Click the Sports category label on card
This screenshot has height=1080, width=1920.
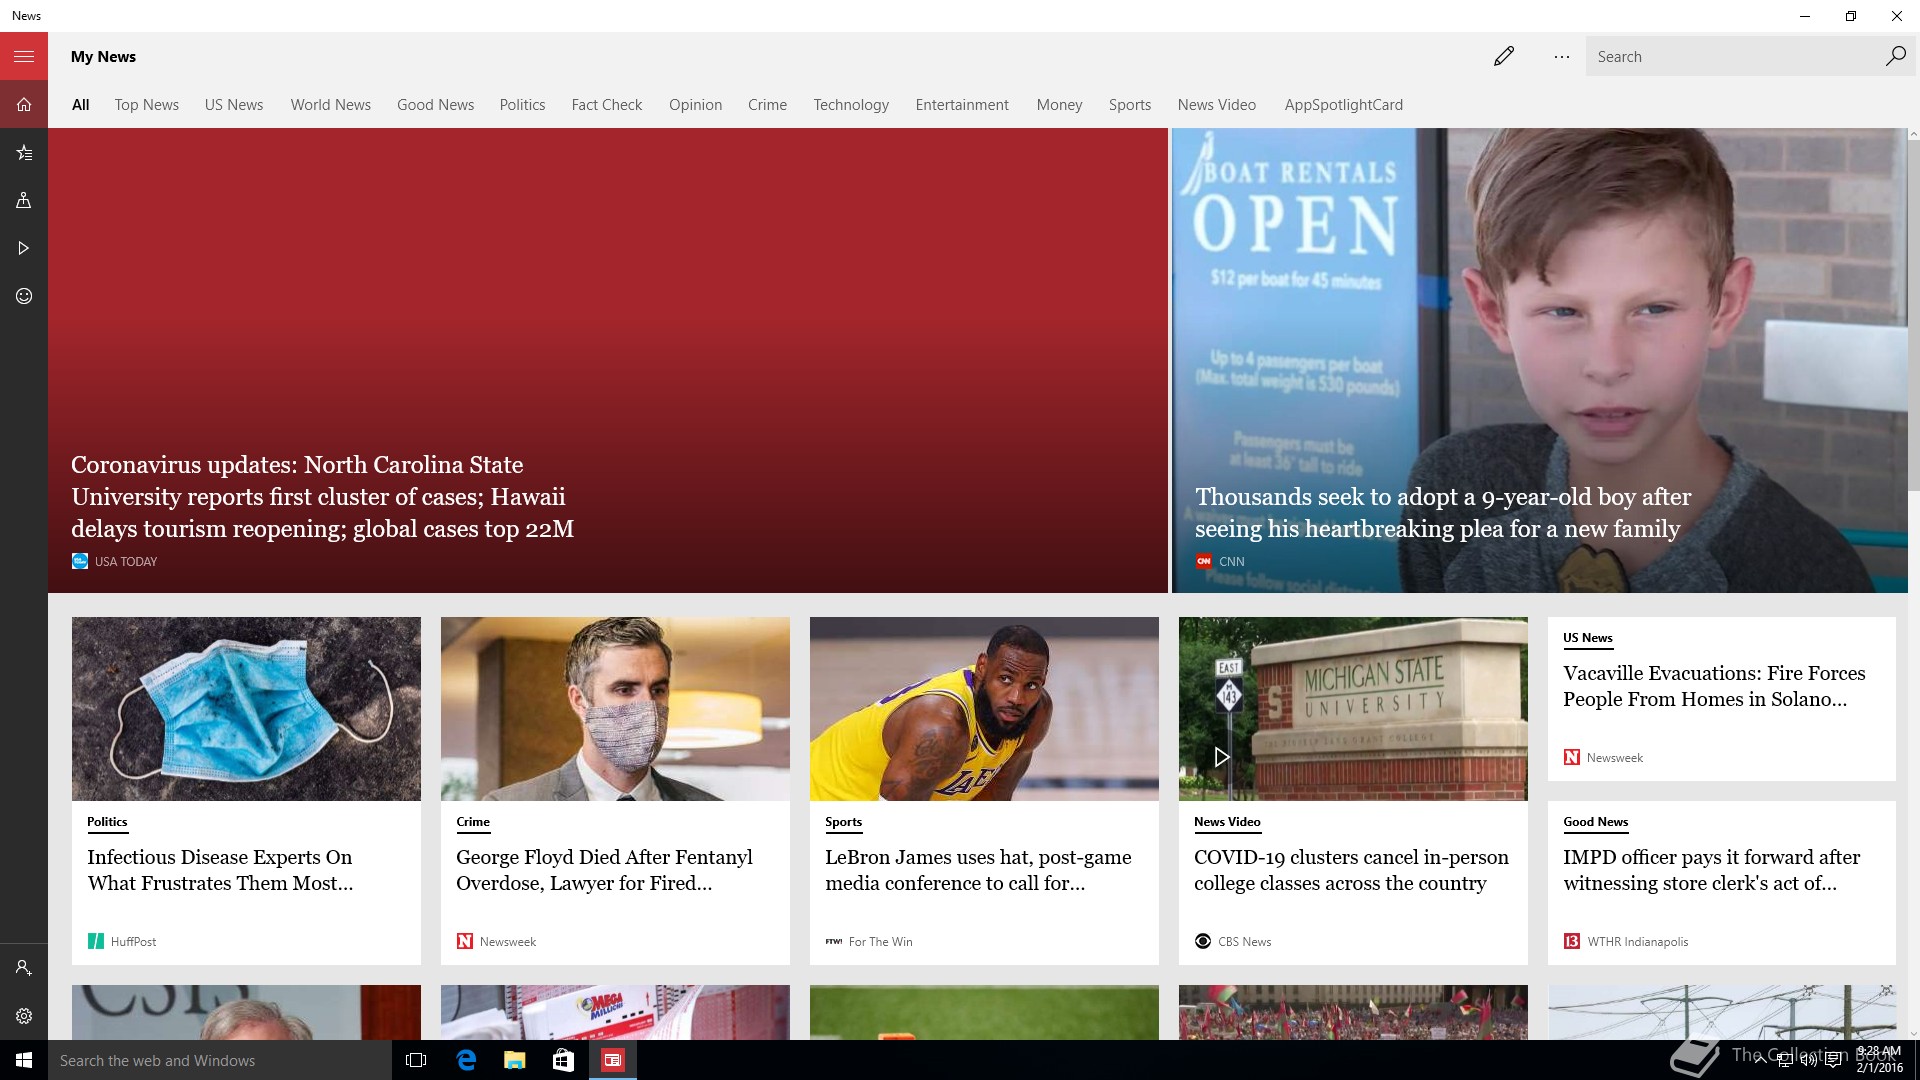(x=843, y=822)
